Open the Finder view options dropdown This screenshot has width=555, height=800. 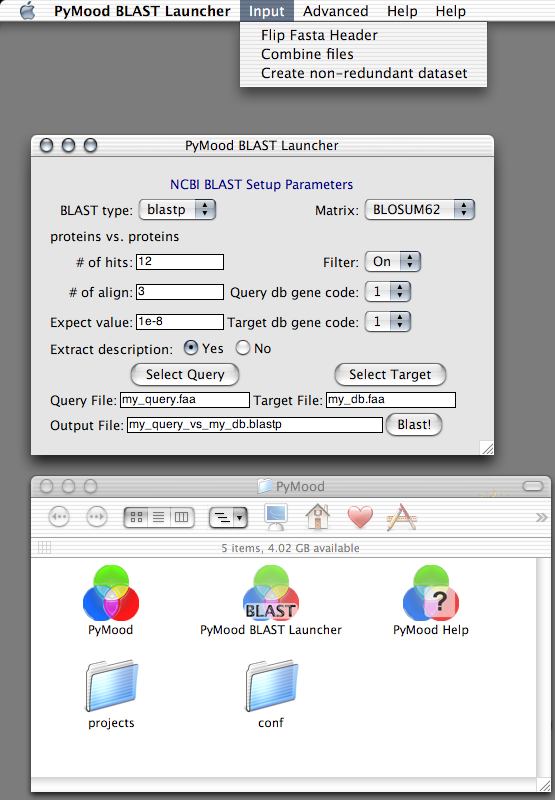pyautogui.click(x=229, y=518)
